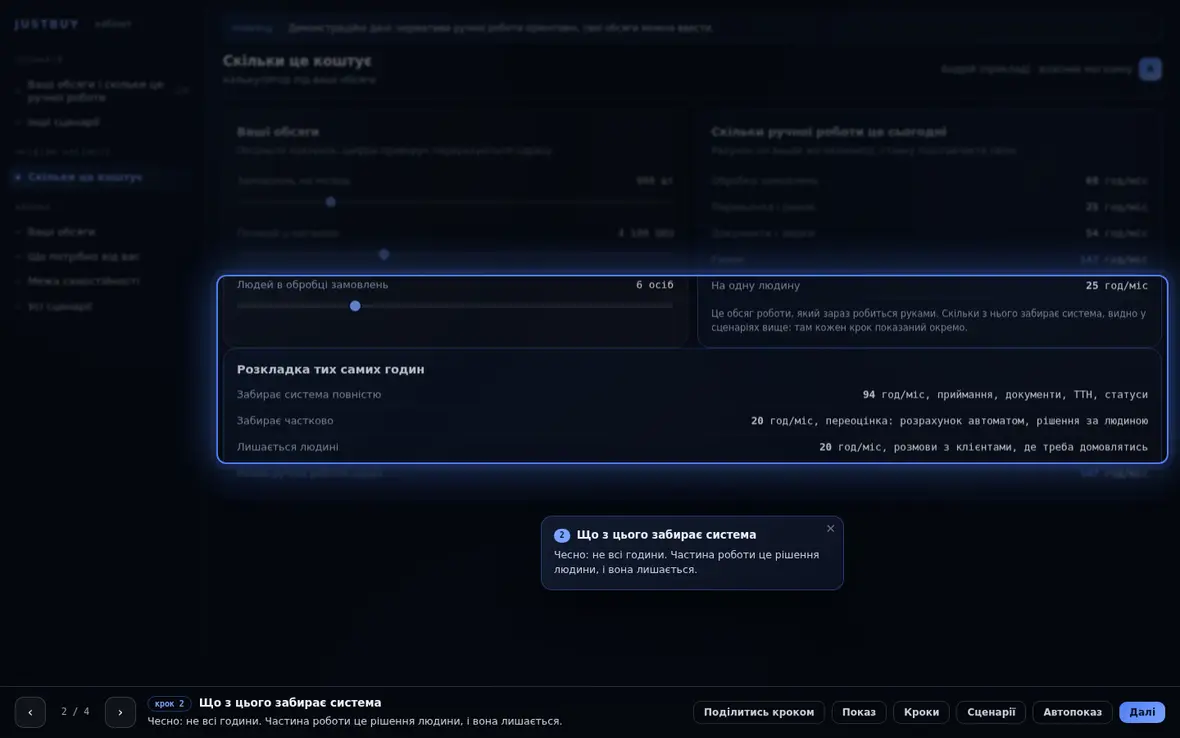
Task: Continue with the Далі button
Action: pyautogui.click(x=1142, y=712)
